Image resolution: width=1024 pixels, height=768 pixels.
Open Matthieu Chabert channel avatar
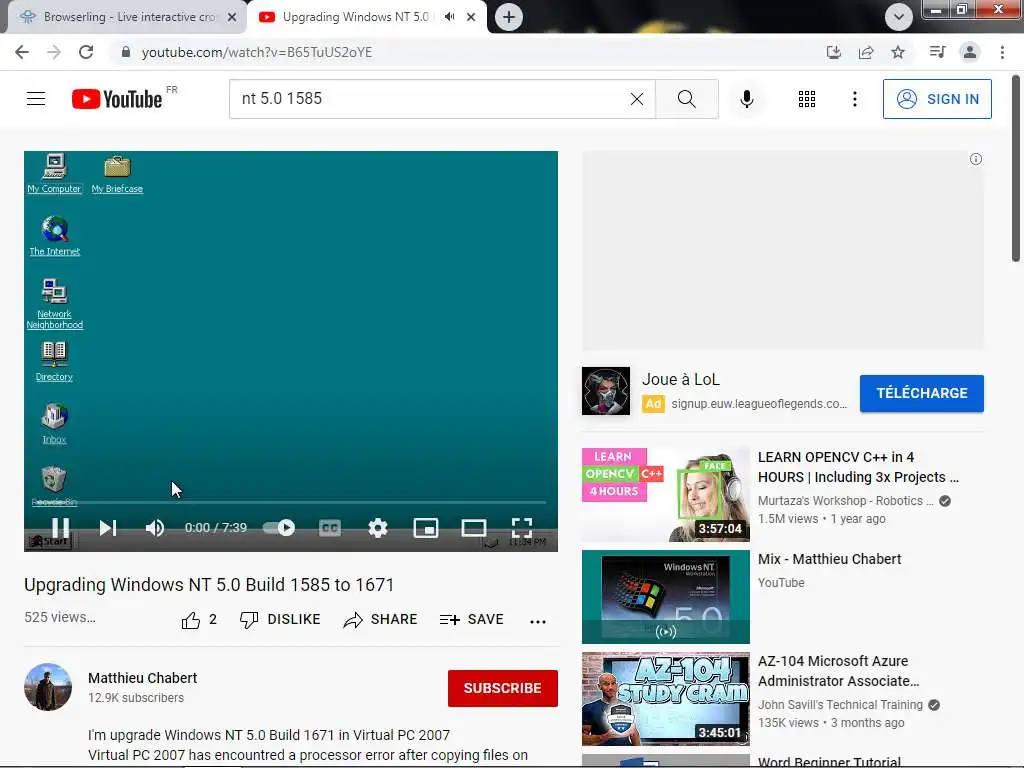click(x=48, y=687)
